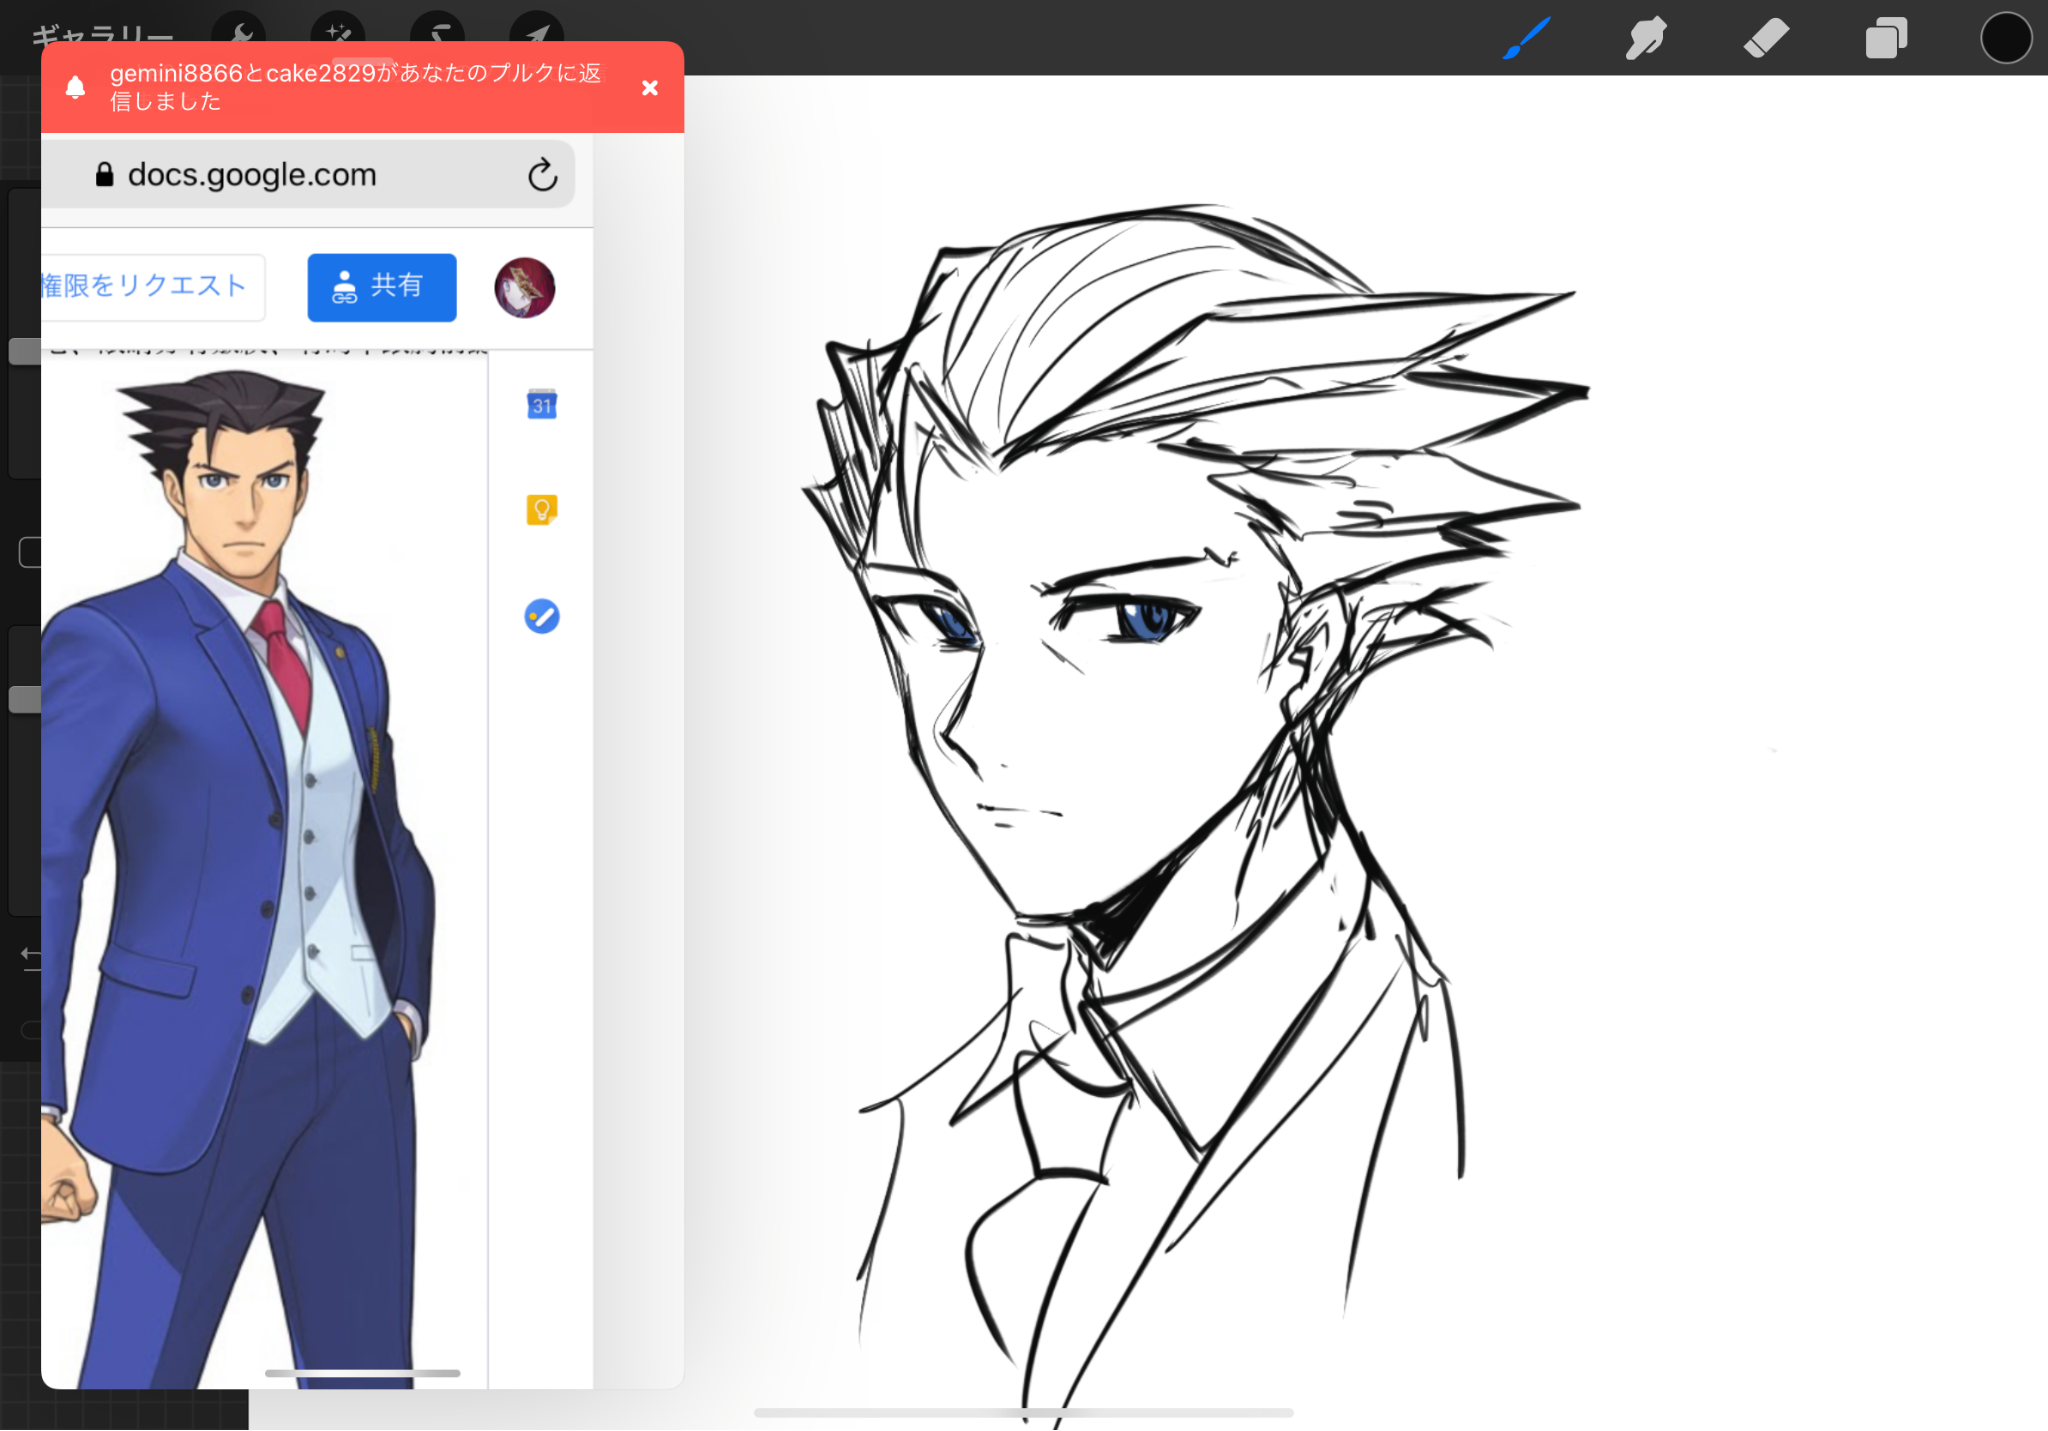Tap the Phoenix Wright reference image

238,878
